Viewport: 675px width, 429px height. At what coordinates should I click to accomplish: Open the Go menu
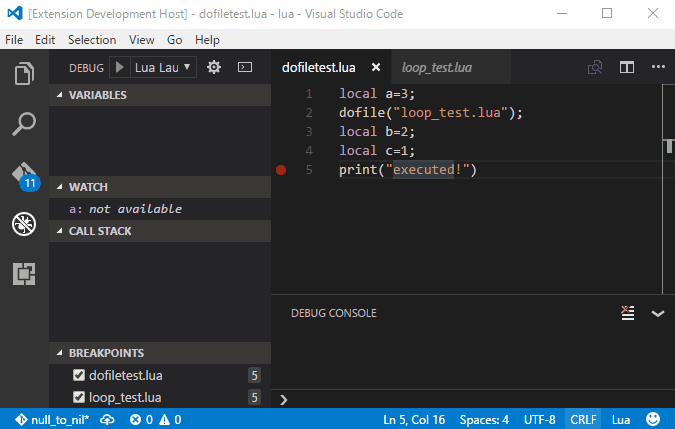click(174, 40)
